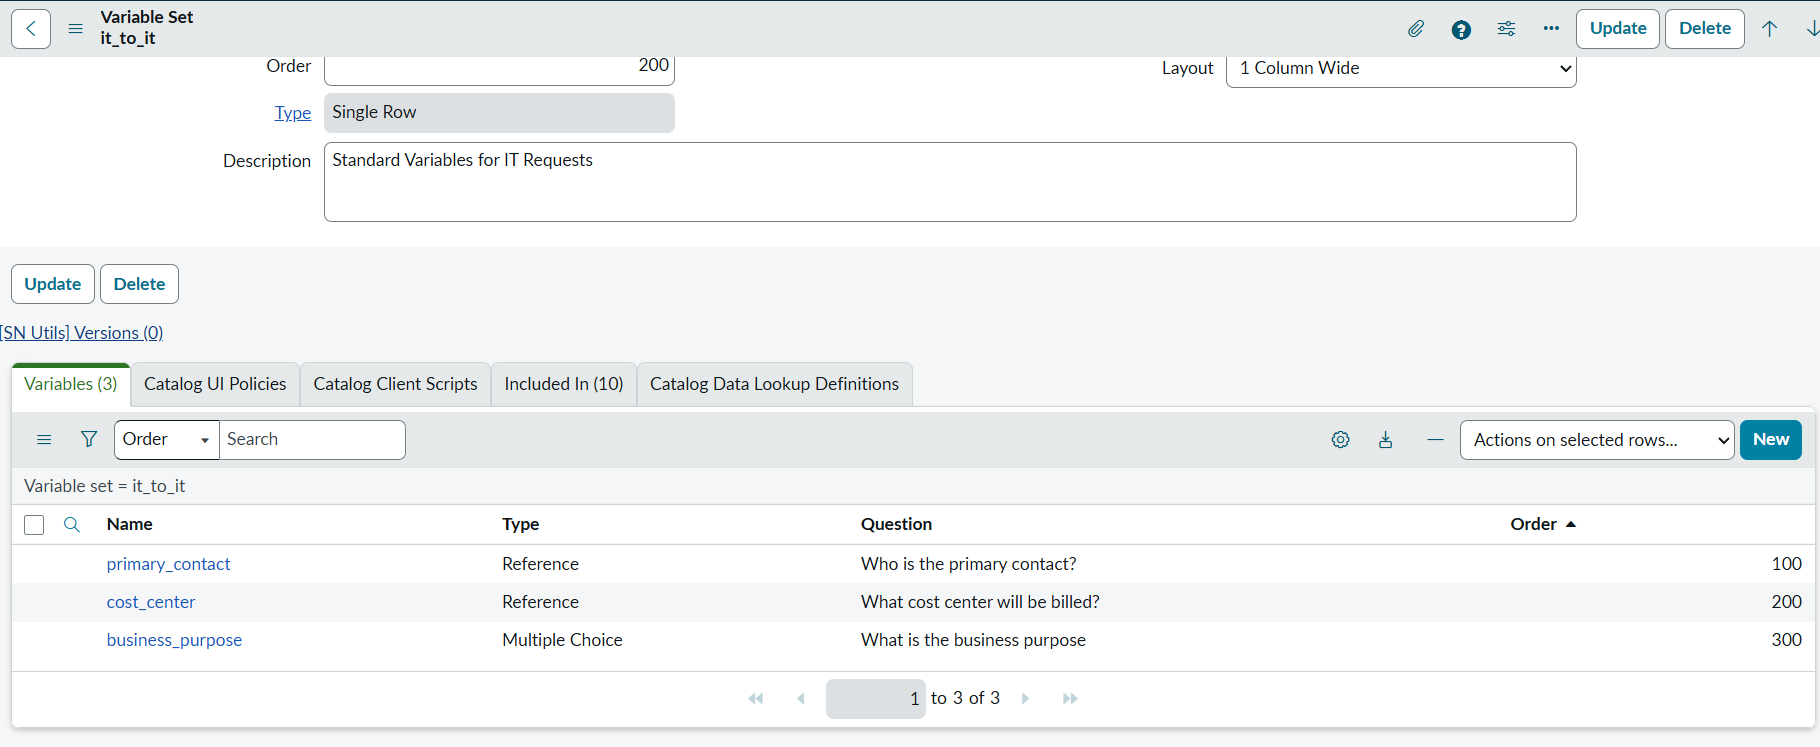
Task: Open the form context menu icon
Action: coord(75,29)
